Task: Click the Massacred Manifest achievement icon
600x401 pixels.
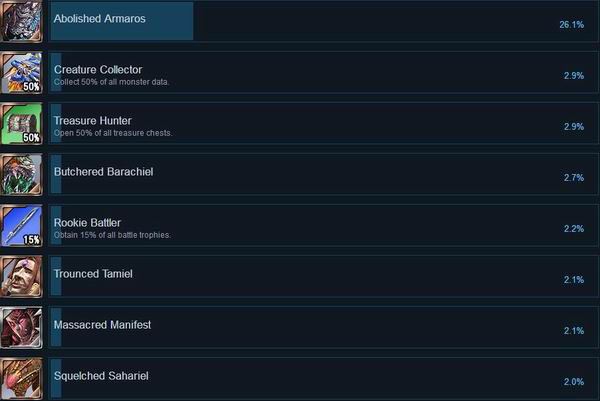Action: coord(21,327)
